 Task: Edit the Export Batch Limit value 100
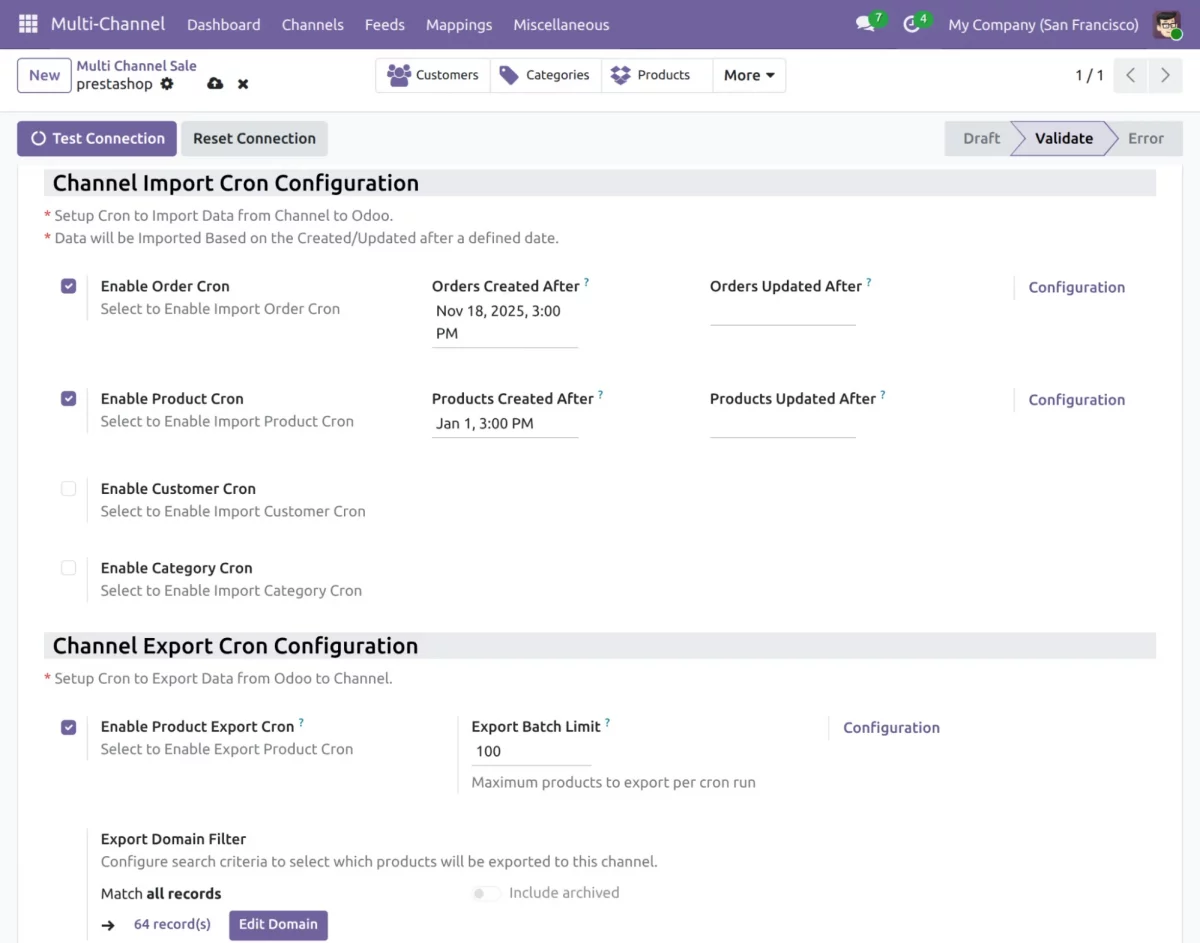tap(531, 752)
